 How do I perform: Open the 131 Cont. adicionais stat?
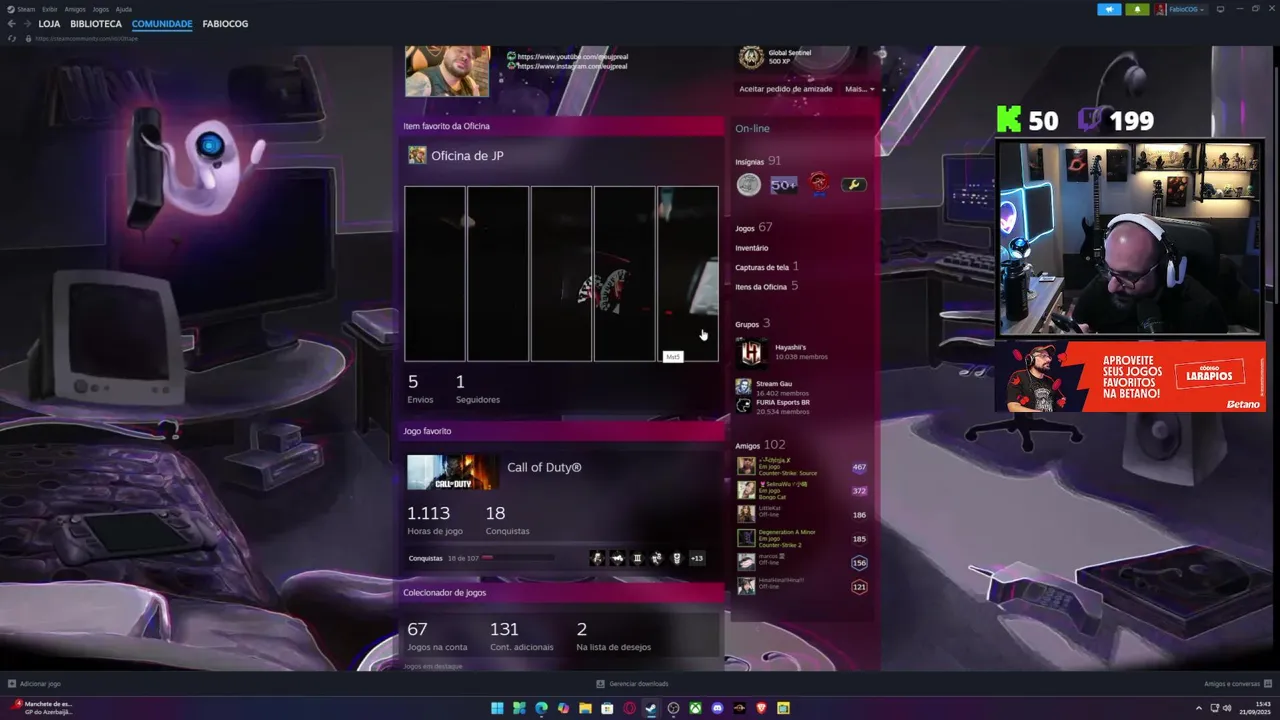click(x=521, y=636)
